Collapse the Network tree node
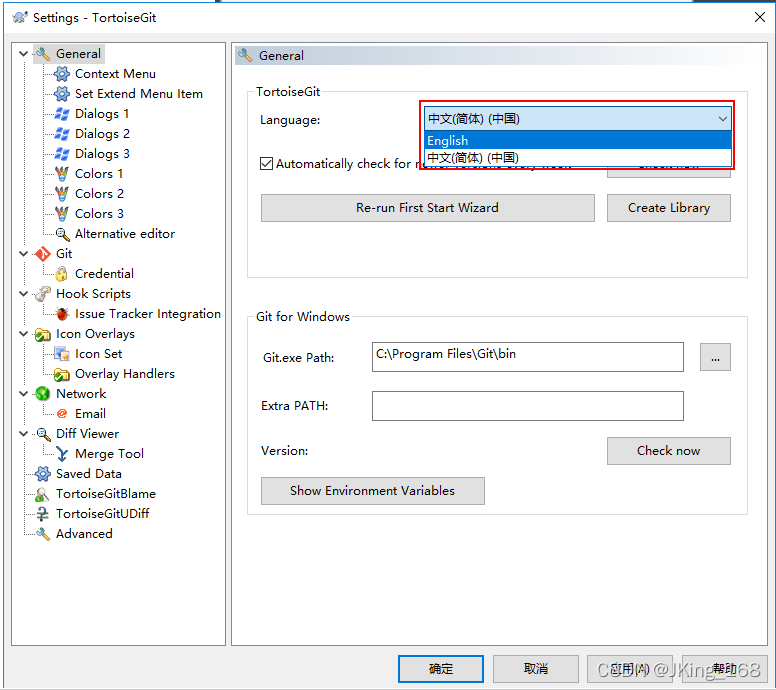The width and height of the screenshot is (776, 690). click(x=23, y=394)
